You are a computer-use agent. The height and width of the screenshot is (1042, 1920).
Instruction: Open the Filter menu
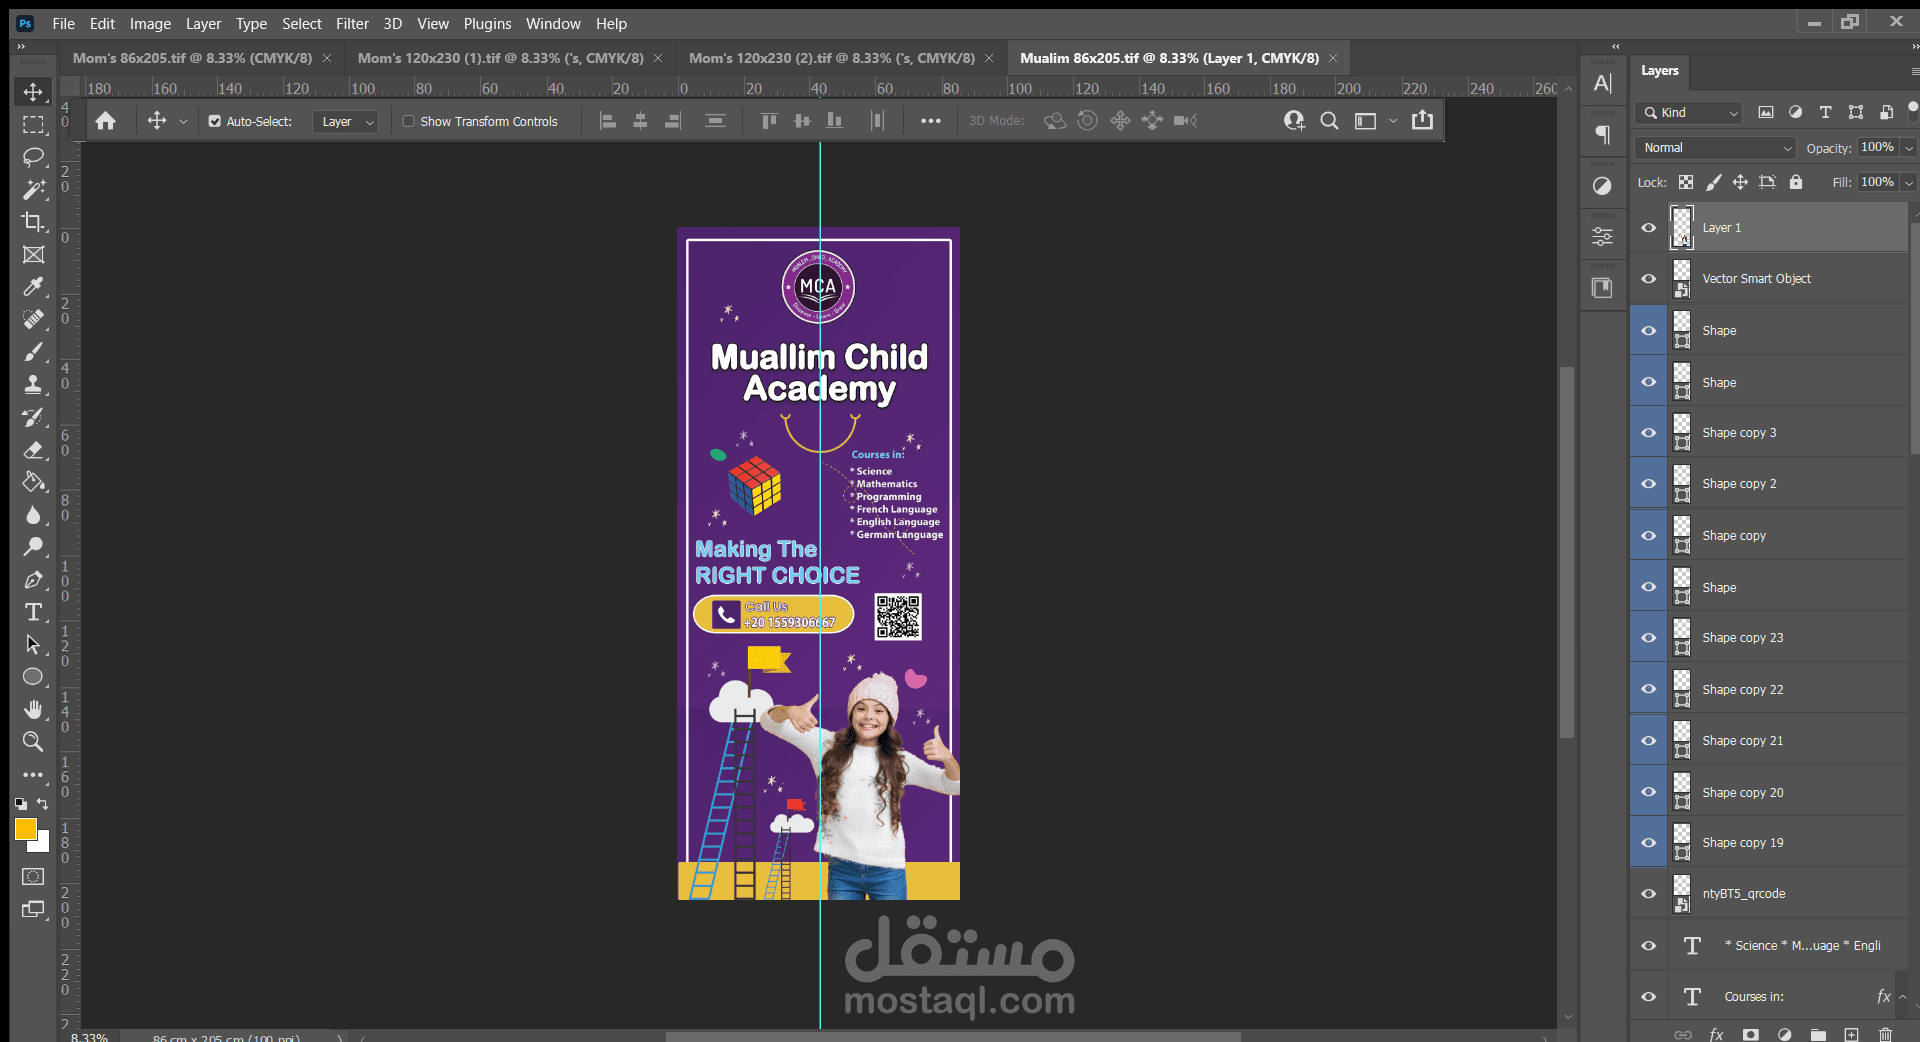[352, 23]
